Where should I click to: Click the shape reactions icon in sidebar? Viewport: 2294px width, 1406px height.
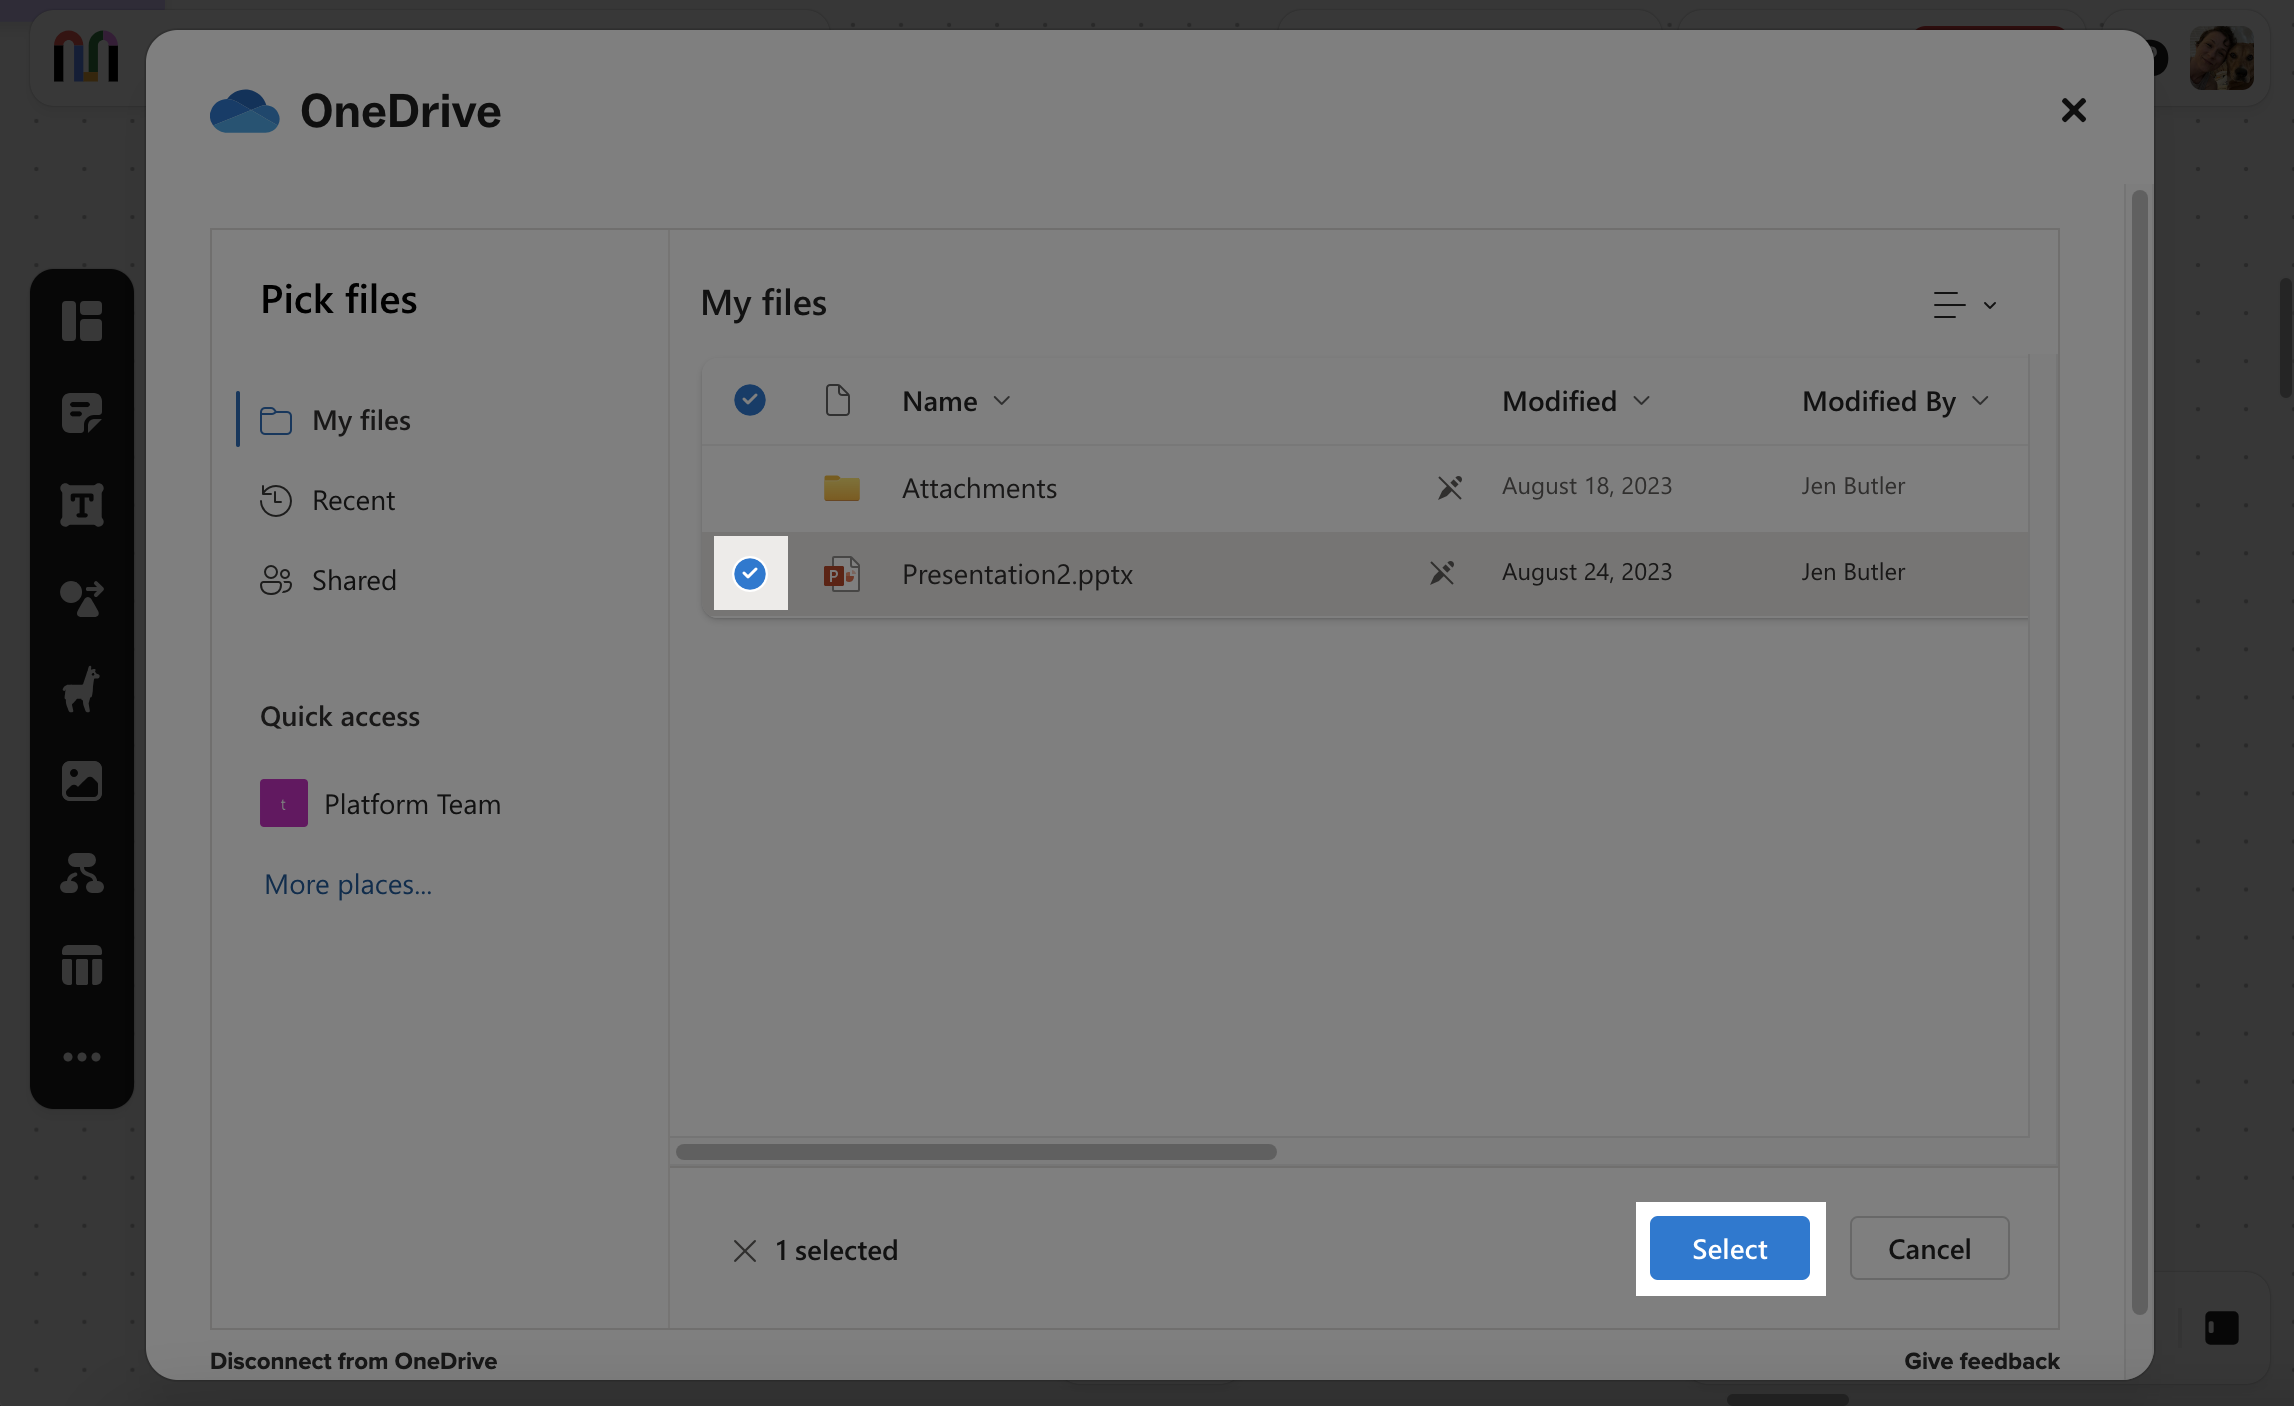tap(81, 598)
